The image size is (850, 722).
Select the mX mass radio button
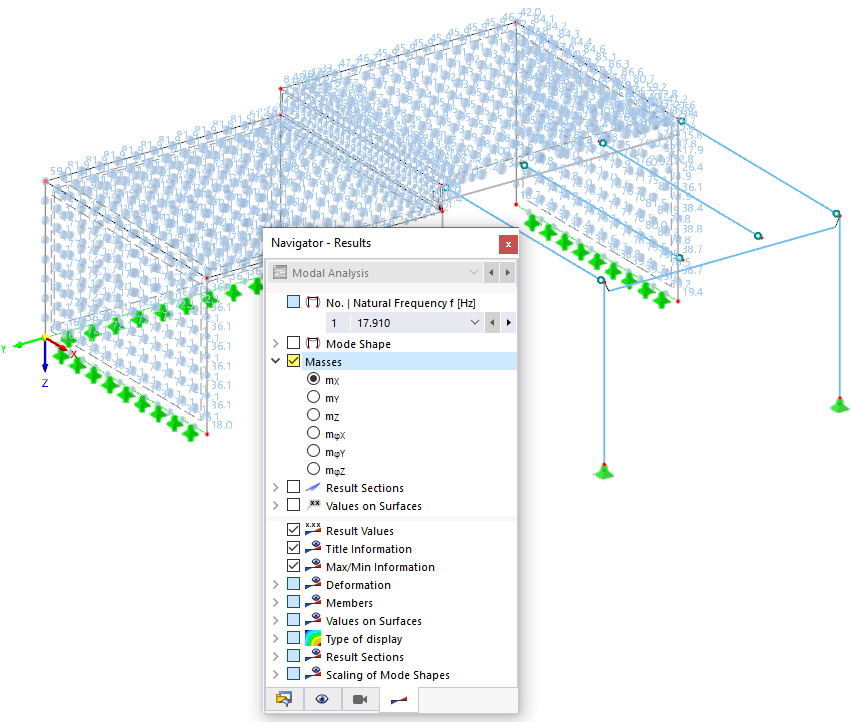(311, 379)
